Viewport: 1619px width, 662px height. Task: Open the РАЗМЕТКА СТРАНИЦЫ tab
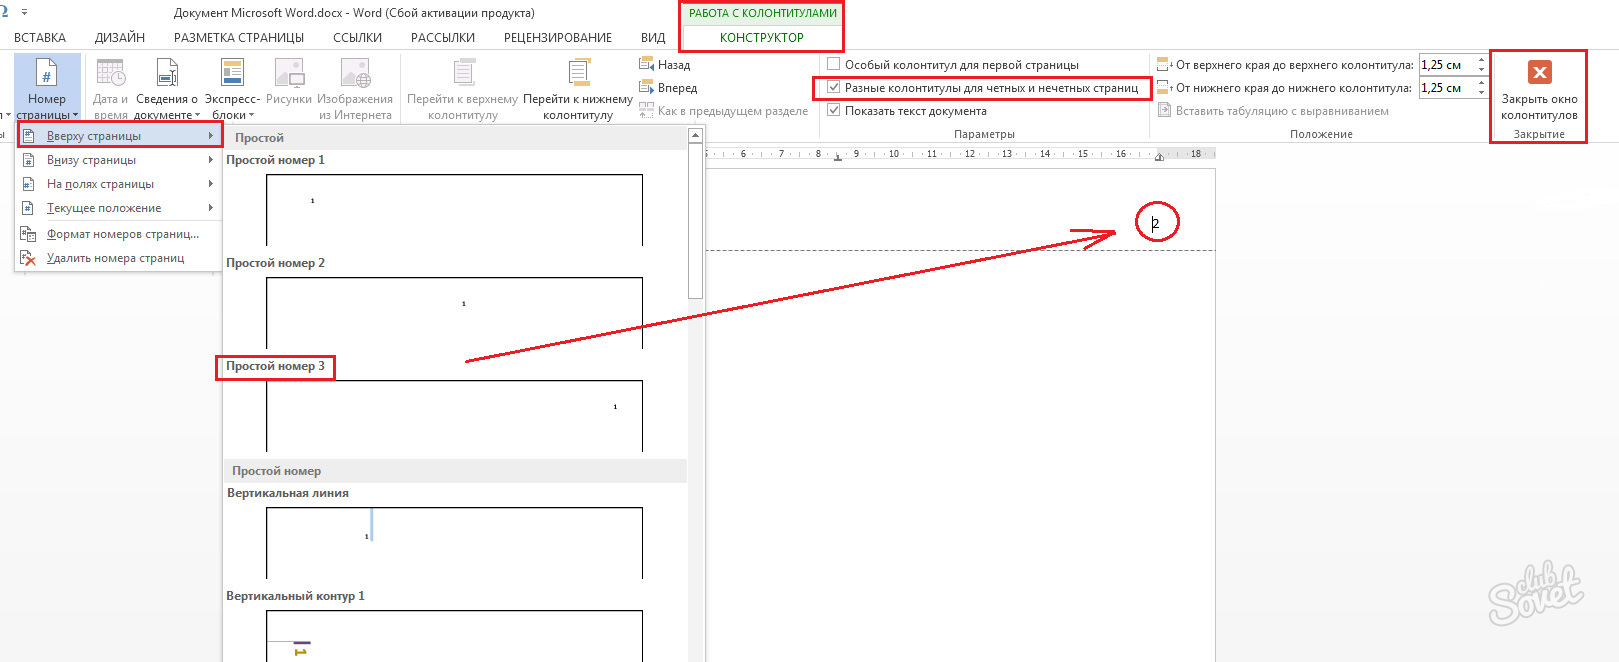coord(239,37)
